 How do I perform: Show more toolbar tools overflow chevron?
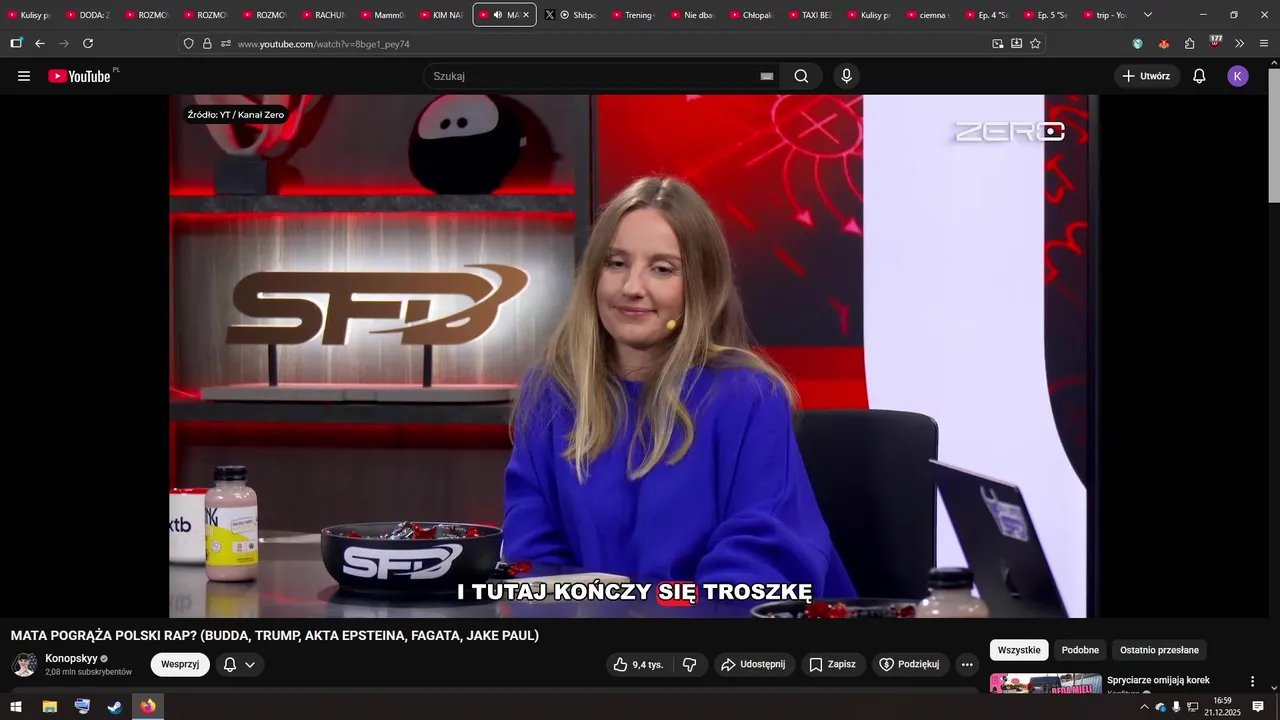coord(1240,43)
